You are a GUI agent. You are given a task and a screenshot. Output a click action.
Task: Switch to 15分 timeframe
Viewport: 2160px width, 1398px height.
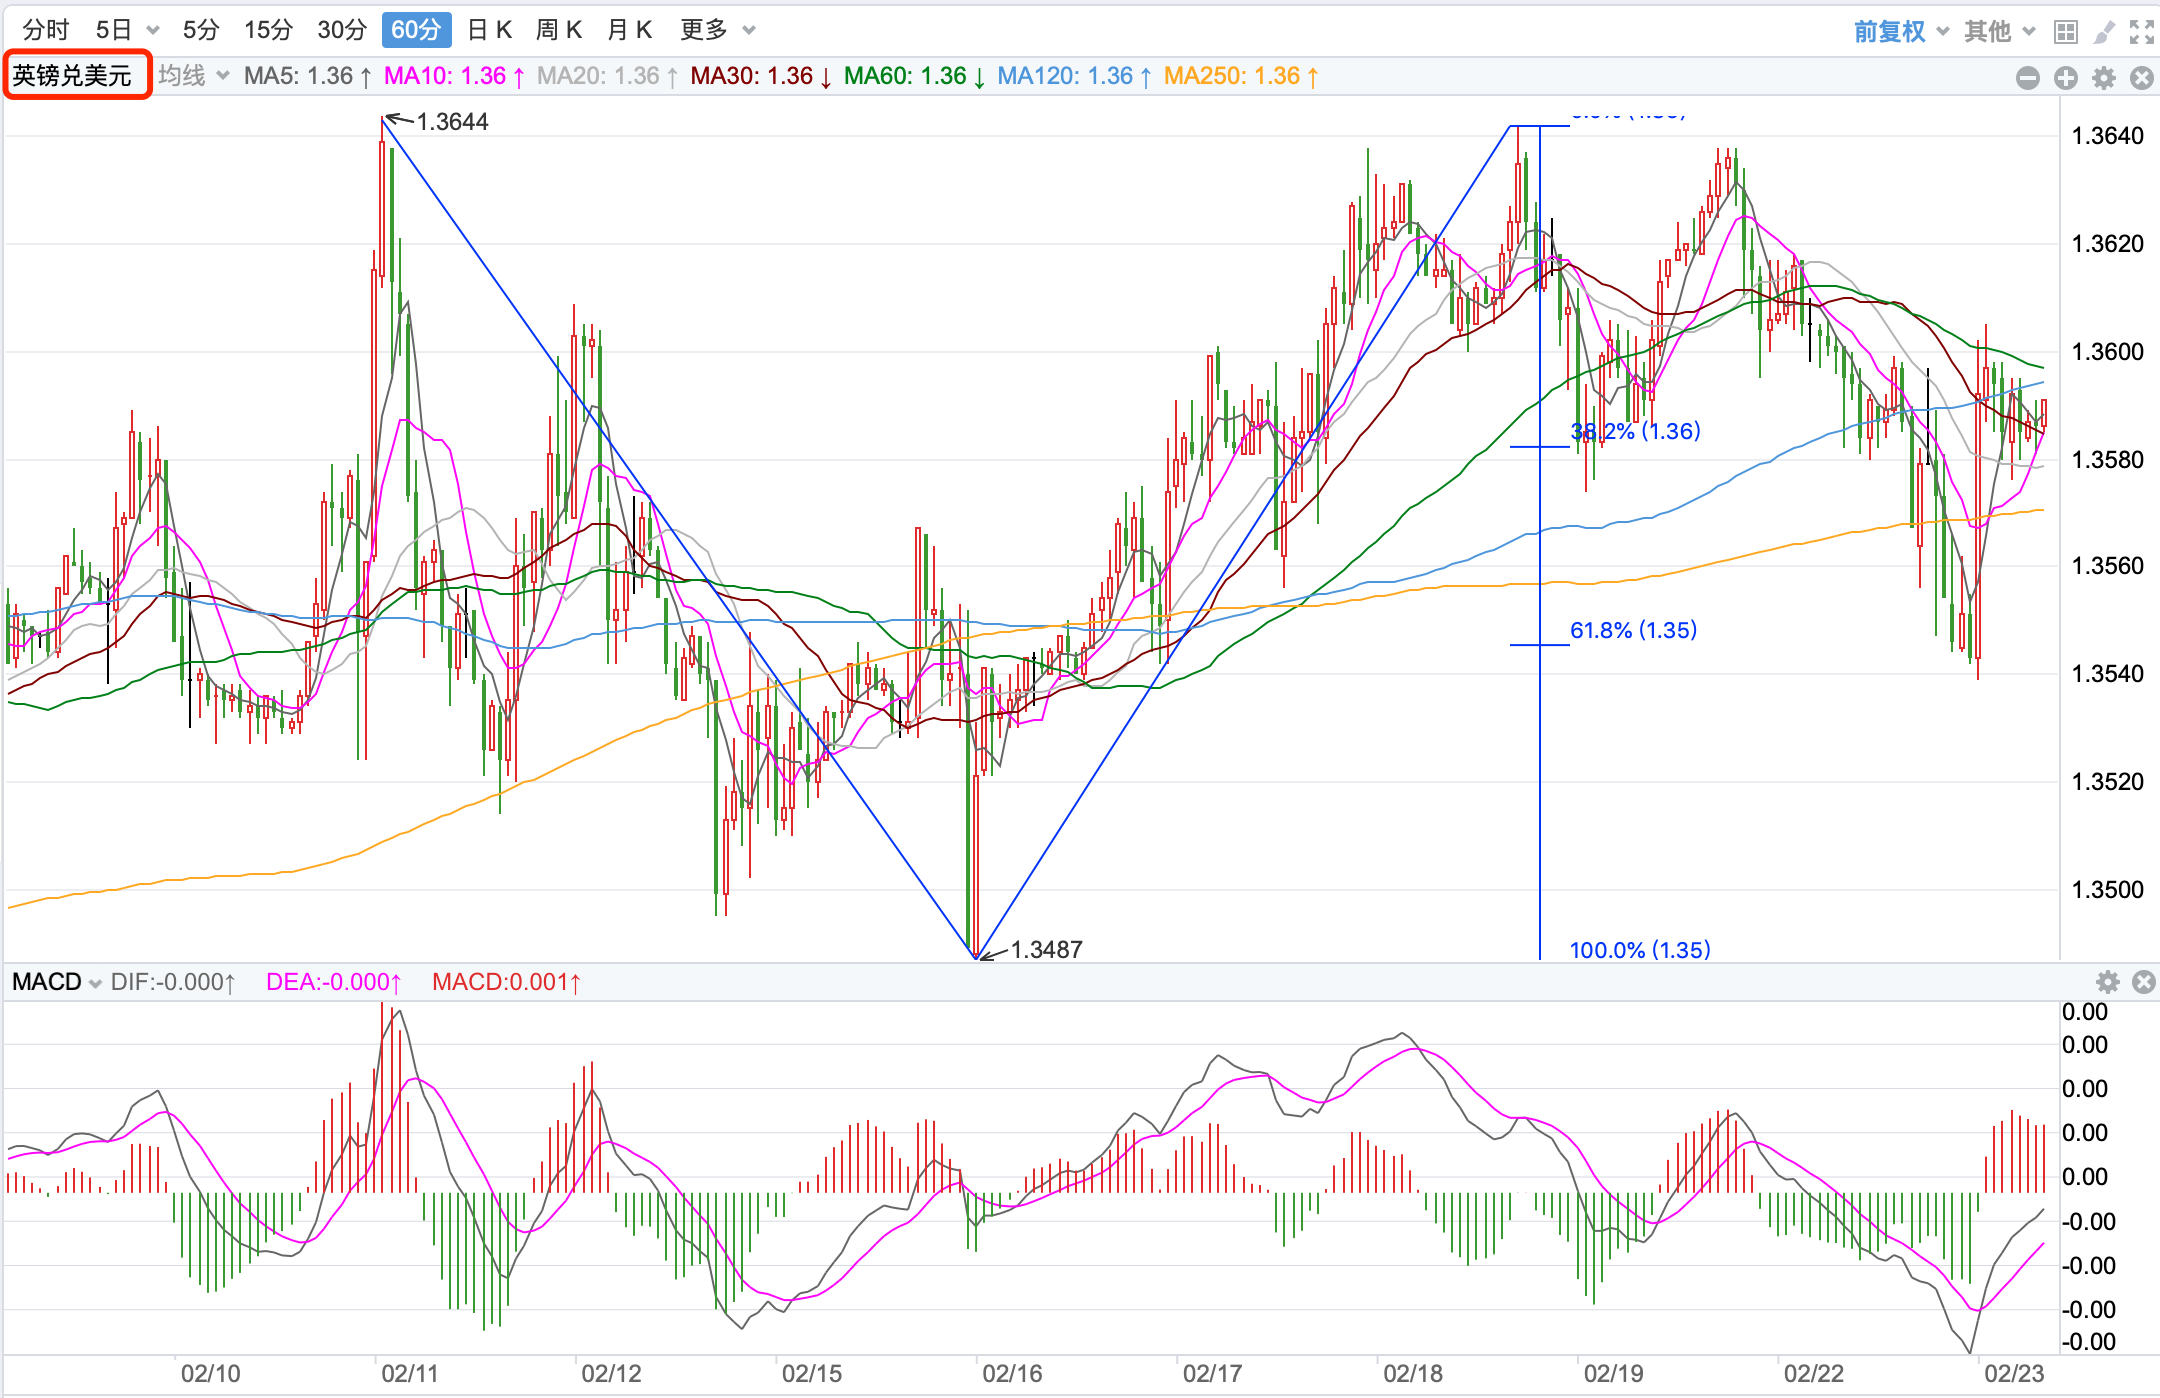[268, 30]
